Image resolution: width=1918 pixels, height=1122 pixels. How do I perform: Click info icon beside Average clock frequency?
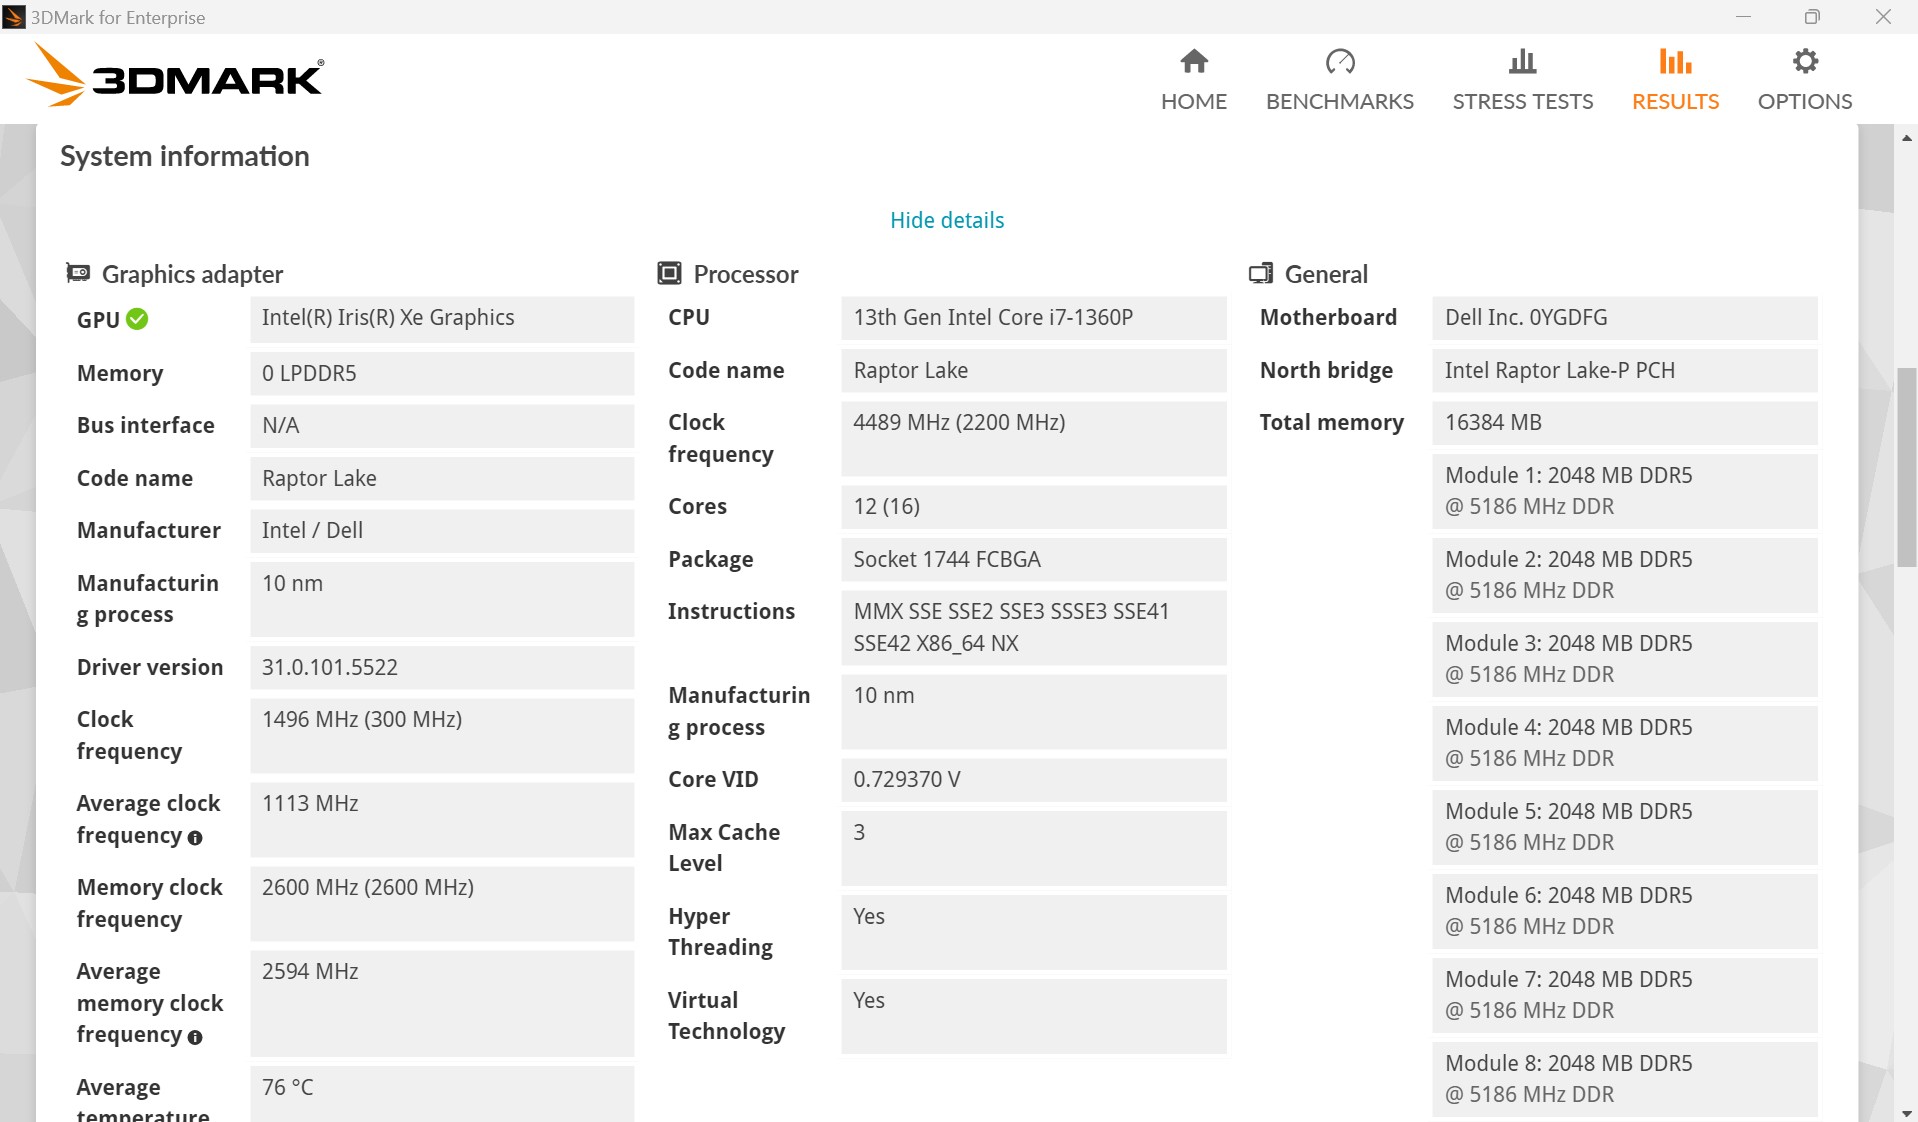coord(195,838)
